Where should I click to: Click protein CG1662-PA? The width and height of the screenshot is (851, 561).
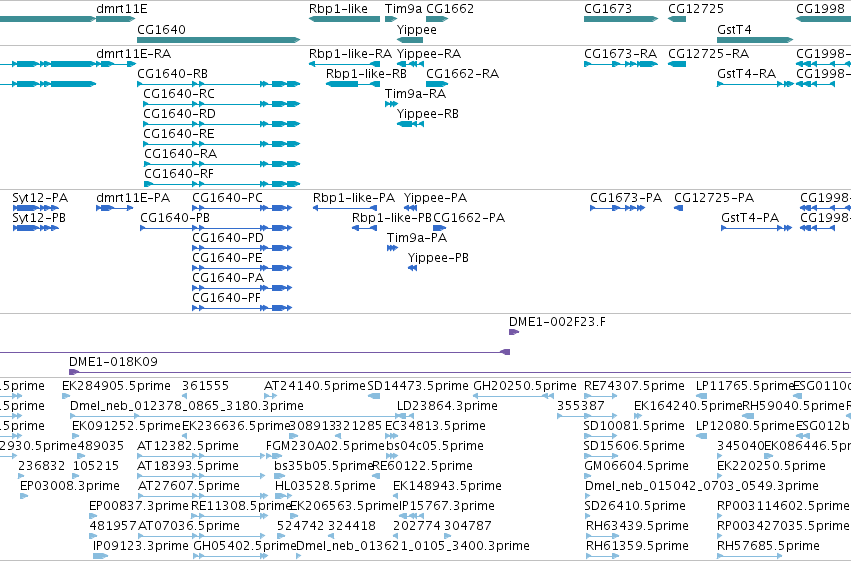pos(469,218)
